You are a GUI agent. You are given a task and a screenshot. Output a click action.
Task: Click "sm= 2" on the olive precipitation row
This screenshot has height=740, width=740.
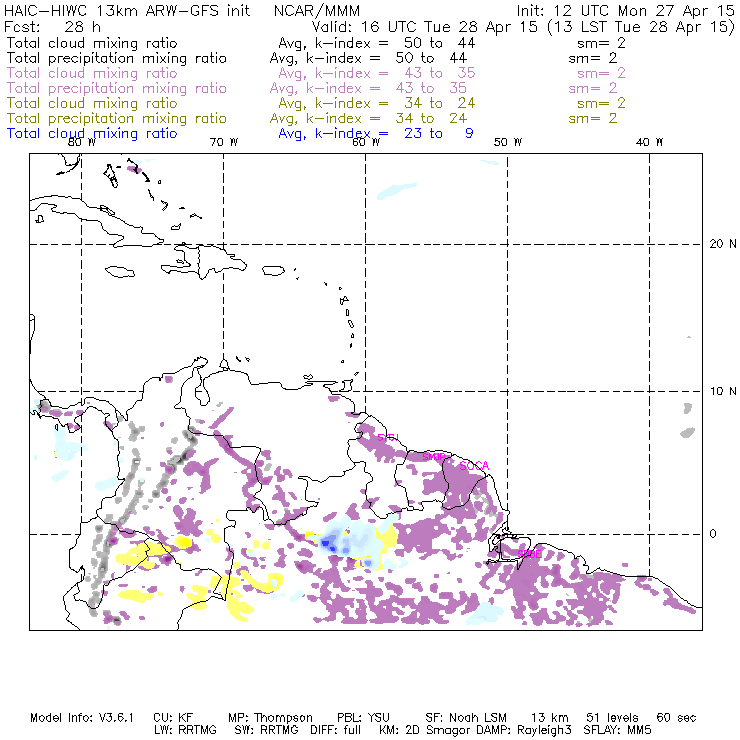tap(593, 118)
